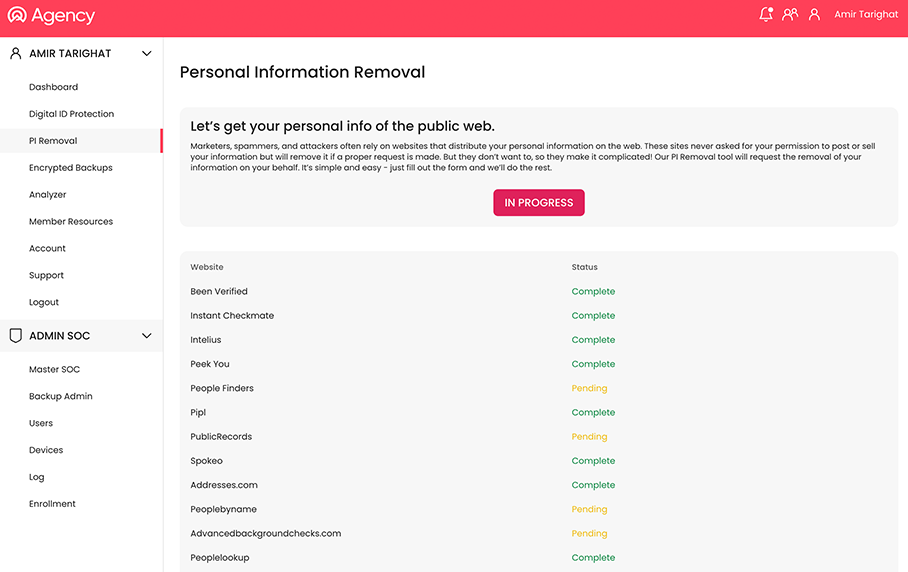The height and width of the screenshot is (572, 908).
Task: Open Dashboard from the sidebar
Action: click(x=53, y=87)
